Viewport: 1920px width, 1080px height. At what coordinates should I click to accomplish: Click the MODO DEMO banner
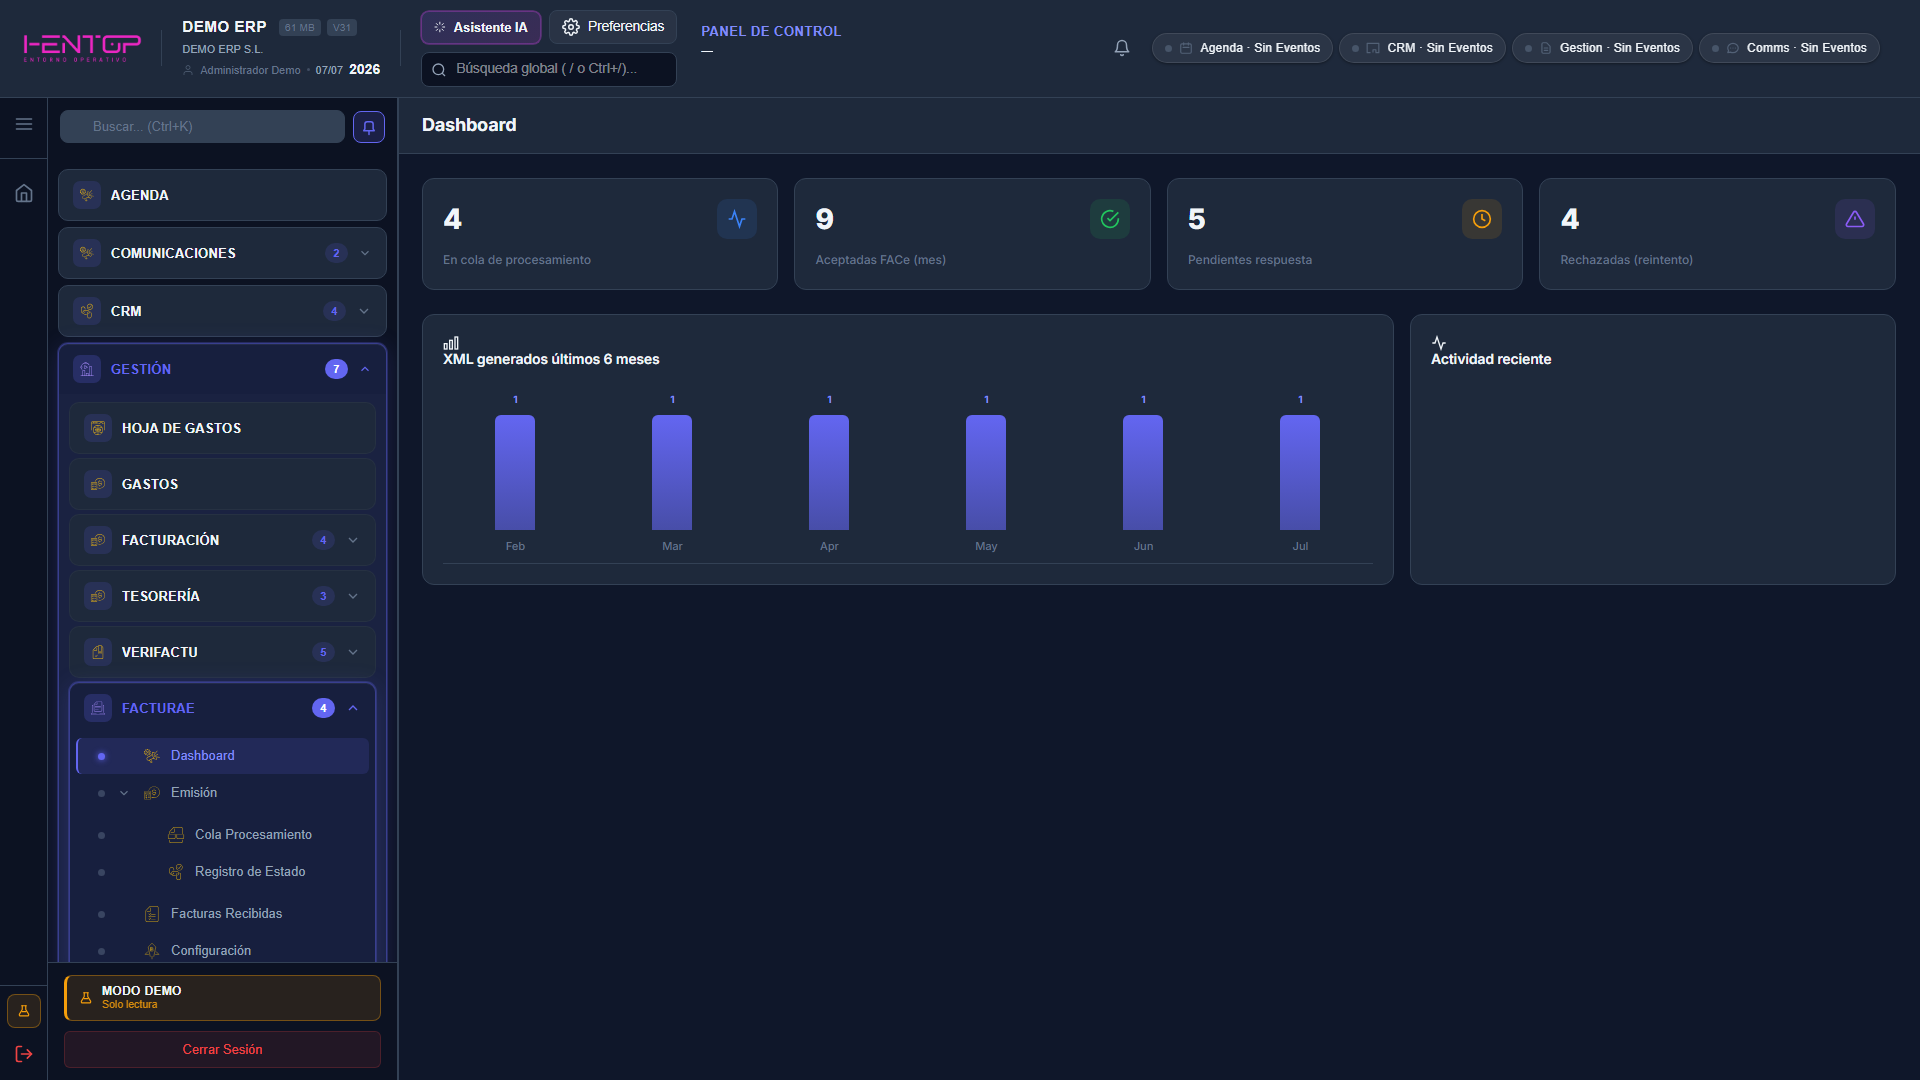click(x=222, y=998)
